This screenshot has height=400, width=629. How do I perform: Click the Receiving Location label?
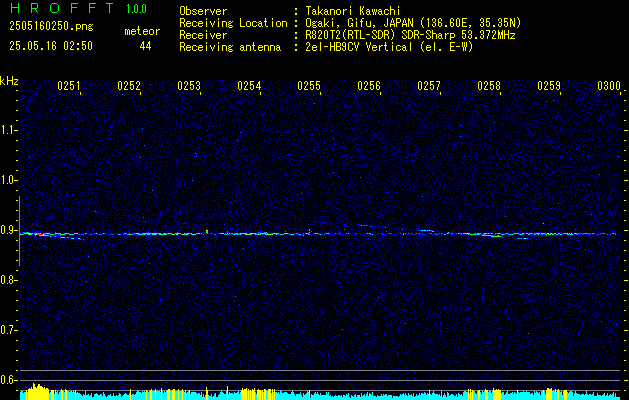233,23
